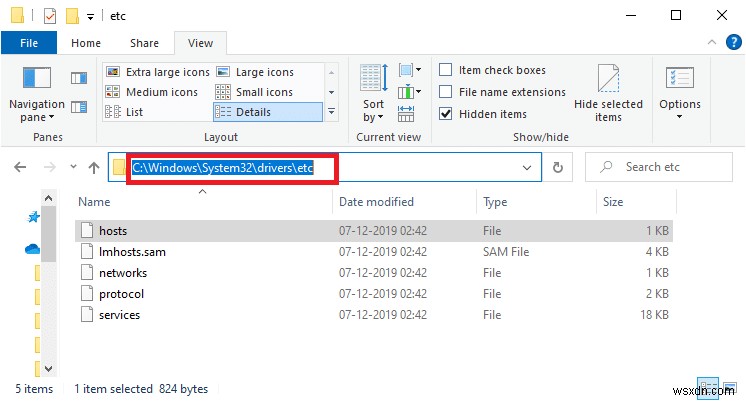The height and width of the screenshot is (401, 746).
Task: Open the Group by dropdown icon
Action: [x=410, y=70]
